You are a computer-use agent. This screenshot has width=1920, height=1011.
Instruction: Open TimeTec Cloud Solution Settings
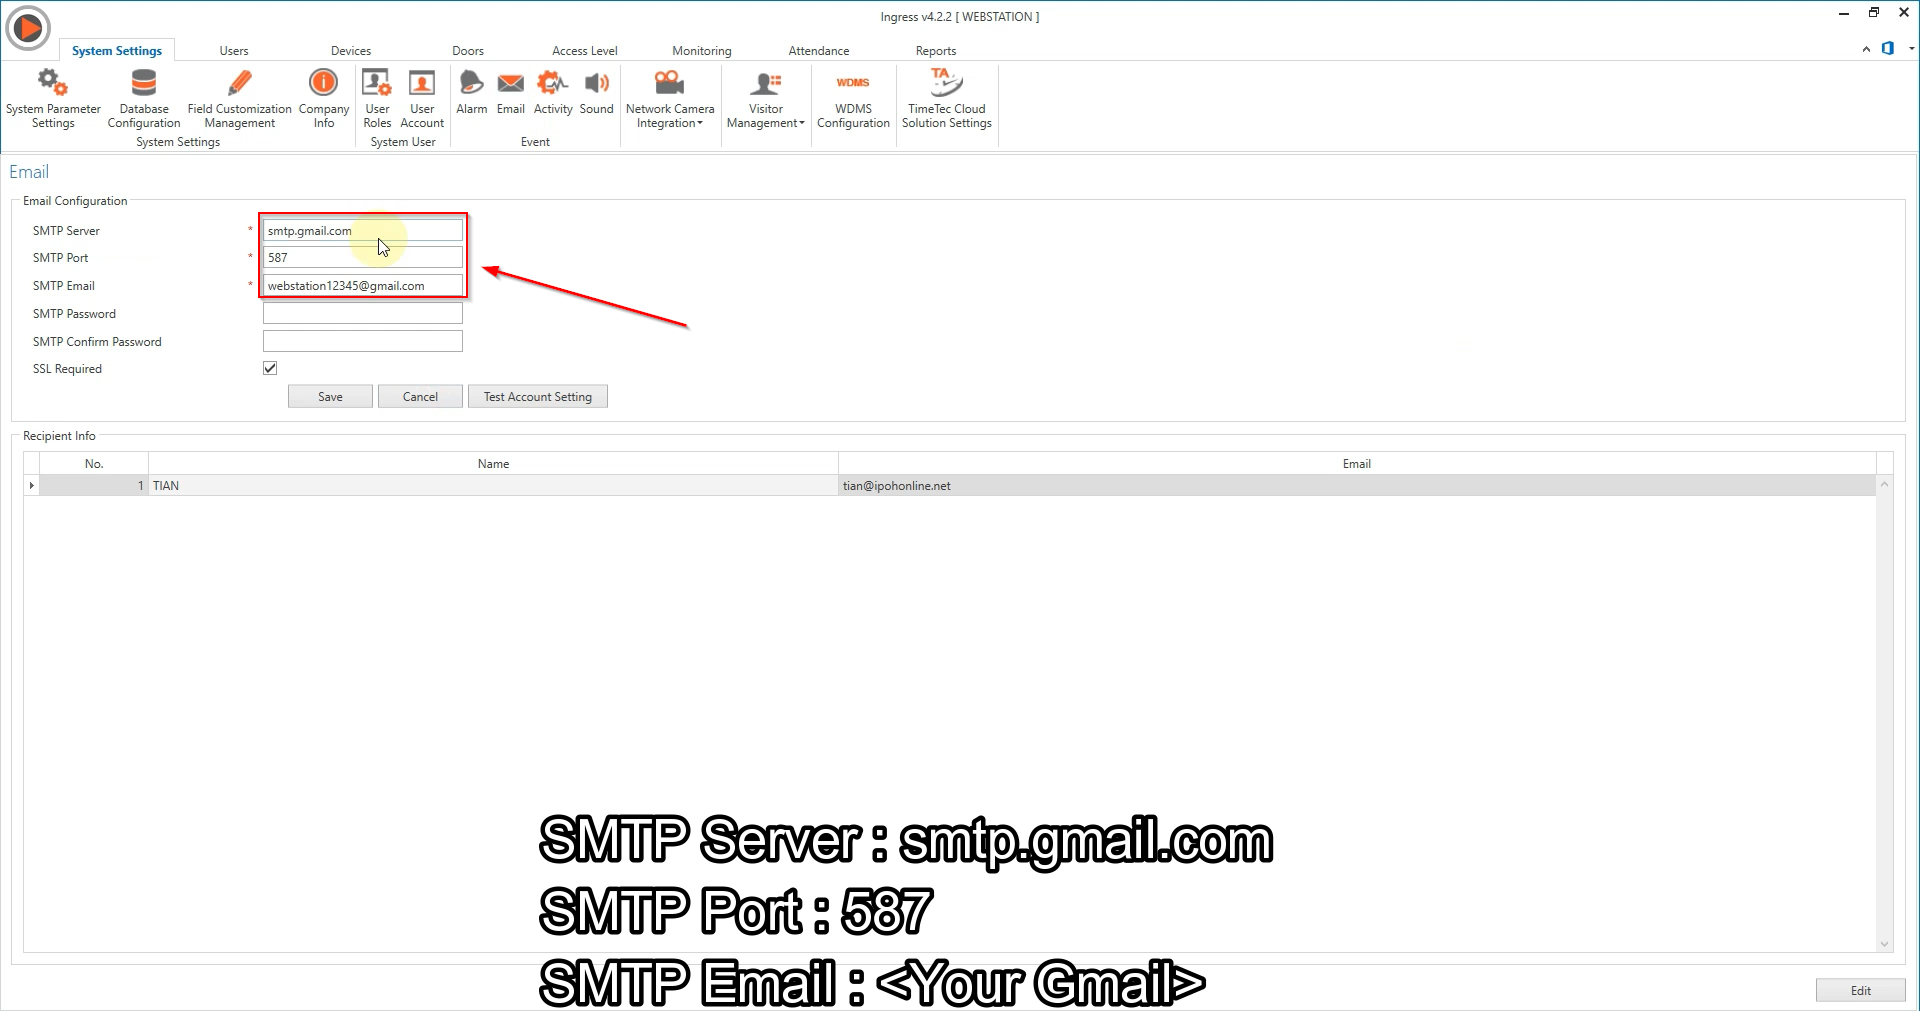(x=947, y=98)
